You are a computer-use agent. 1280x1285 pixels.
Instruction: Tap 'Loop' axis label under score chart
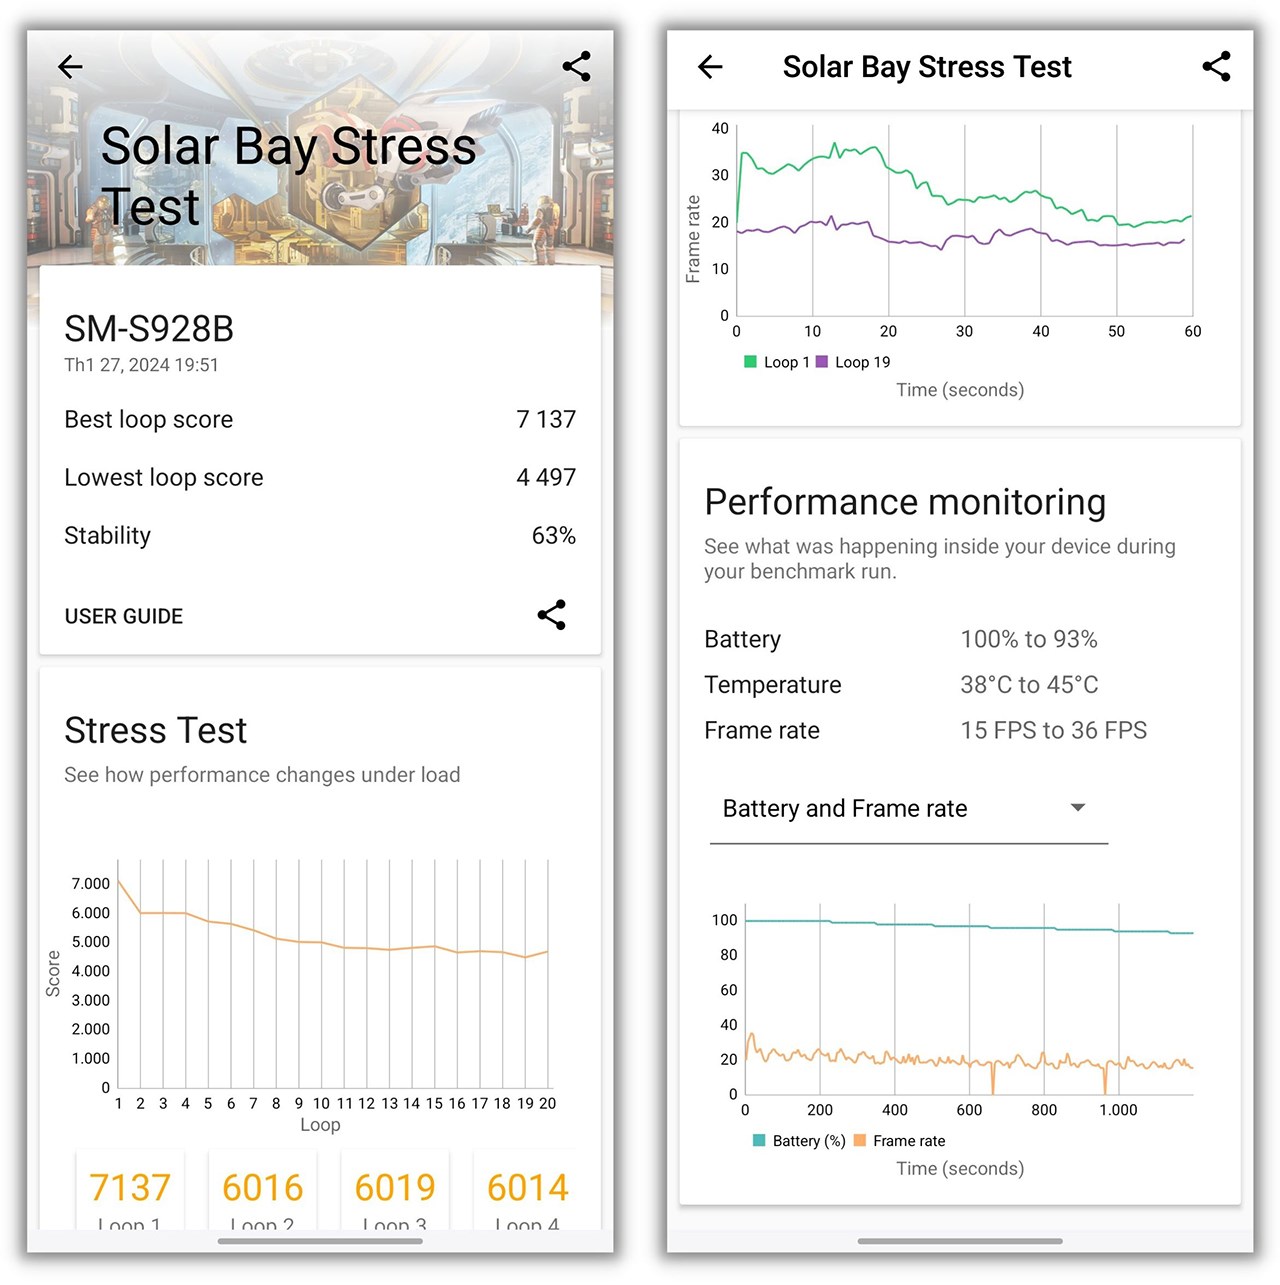tap(320, 1125)
